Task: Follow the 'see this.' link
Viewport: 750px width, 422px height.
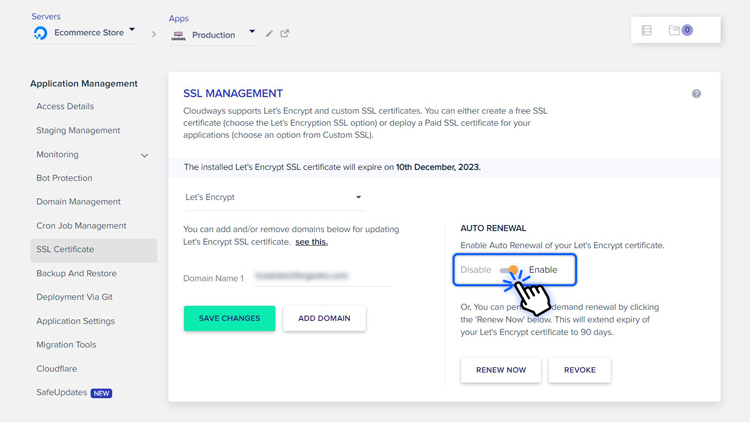Action: pyautogui.click(x=311, y=242)
